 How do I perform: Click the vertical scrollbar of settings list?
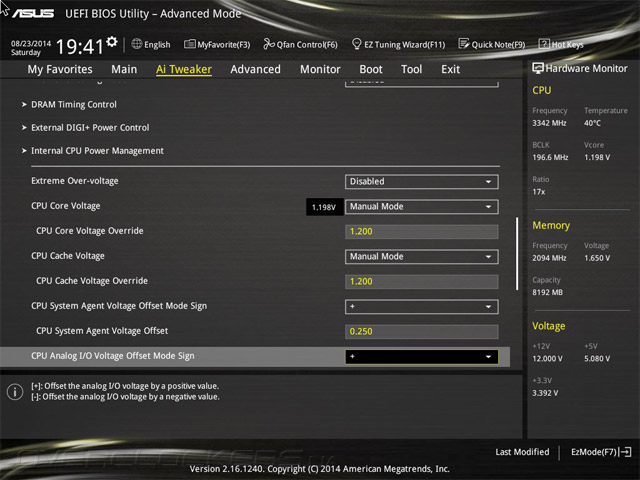(x=517, y=253)
